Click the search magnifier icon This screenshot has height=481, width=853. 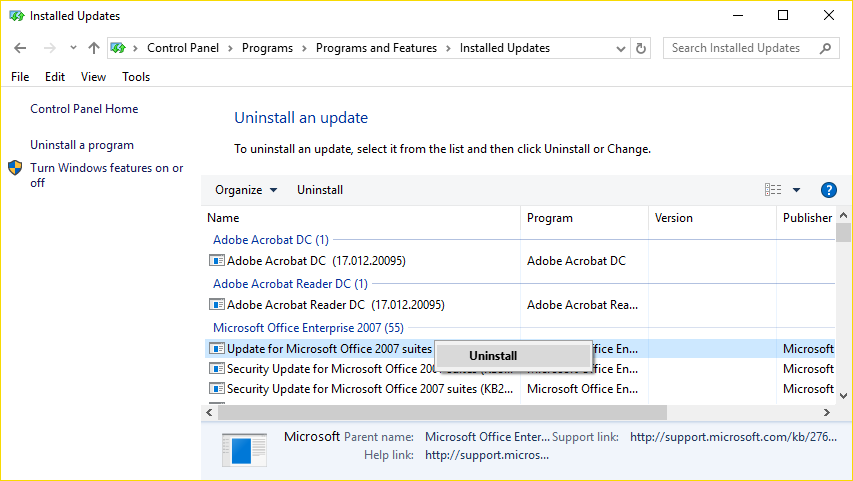tap(826, 48)
